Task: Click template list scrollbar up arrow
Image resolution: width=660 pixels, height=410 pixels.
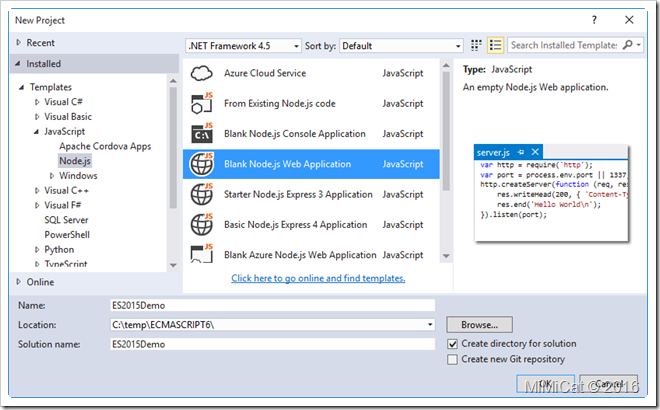Action: tap(446, 66)
